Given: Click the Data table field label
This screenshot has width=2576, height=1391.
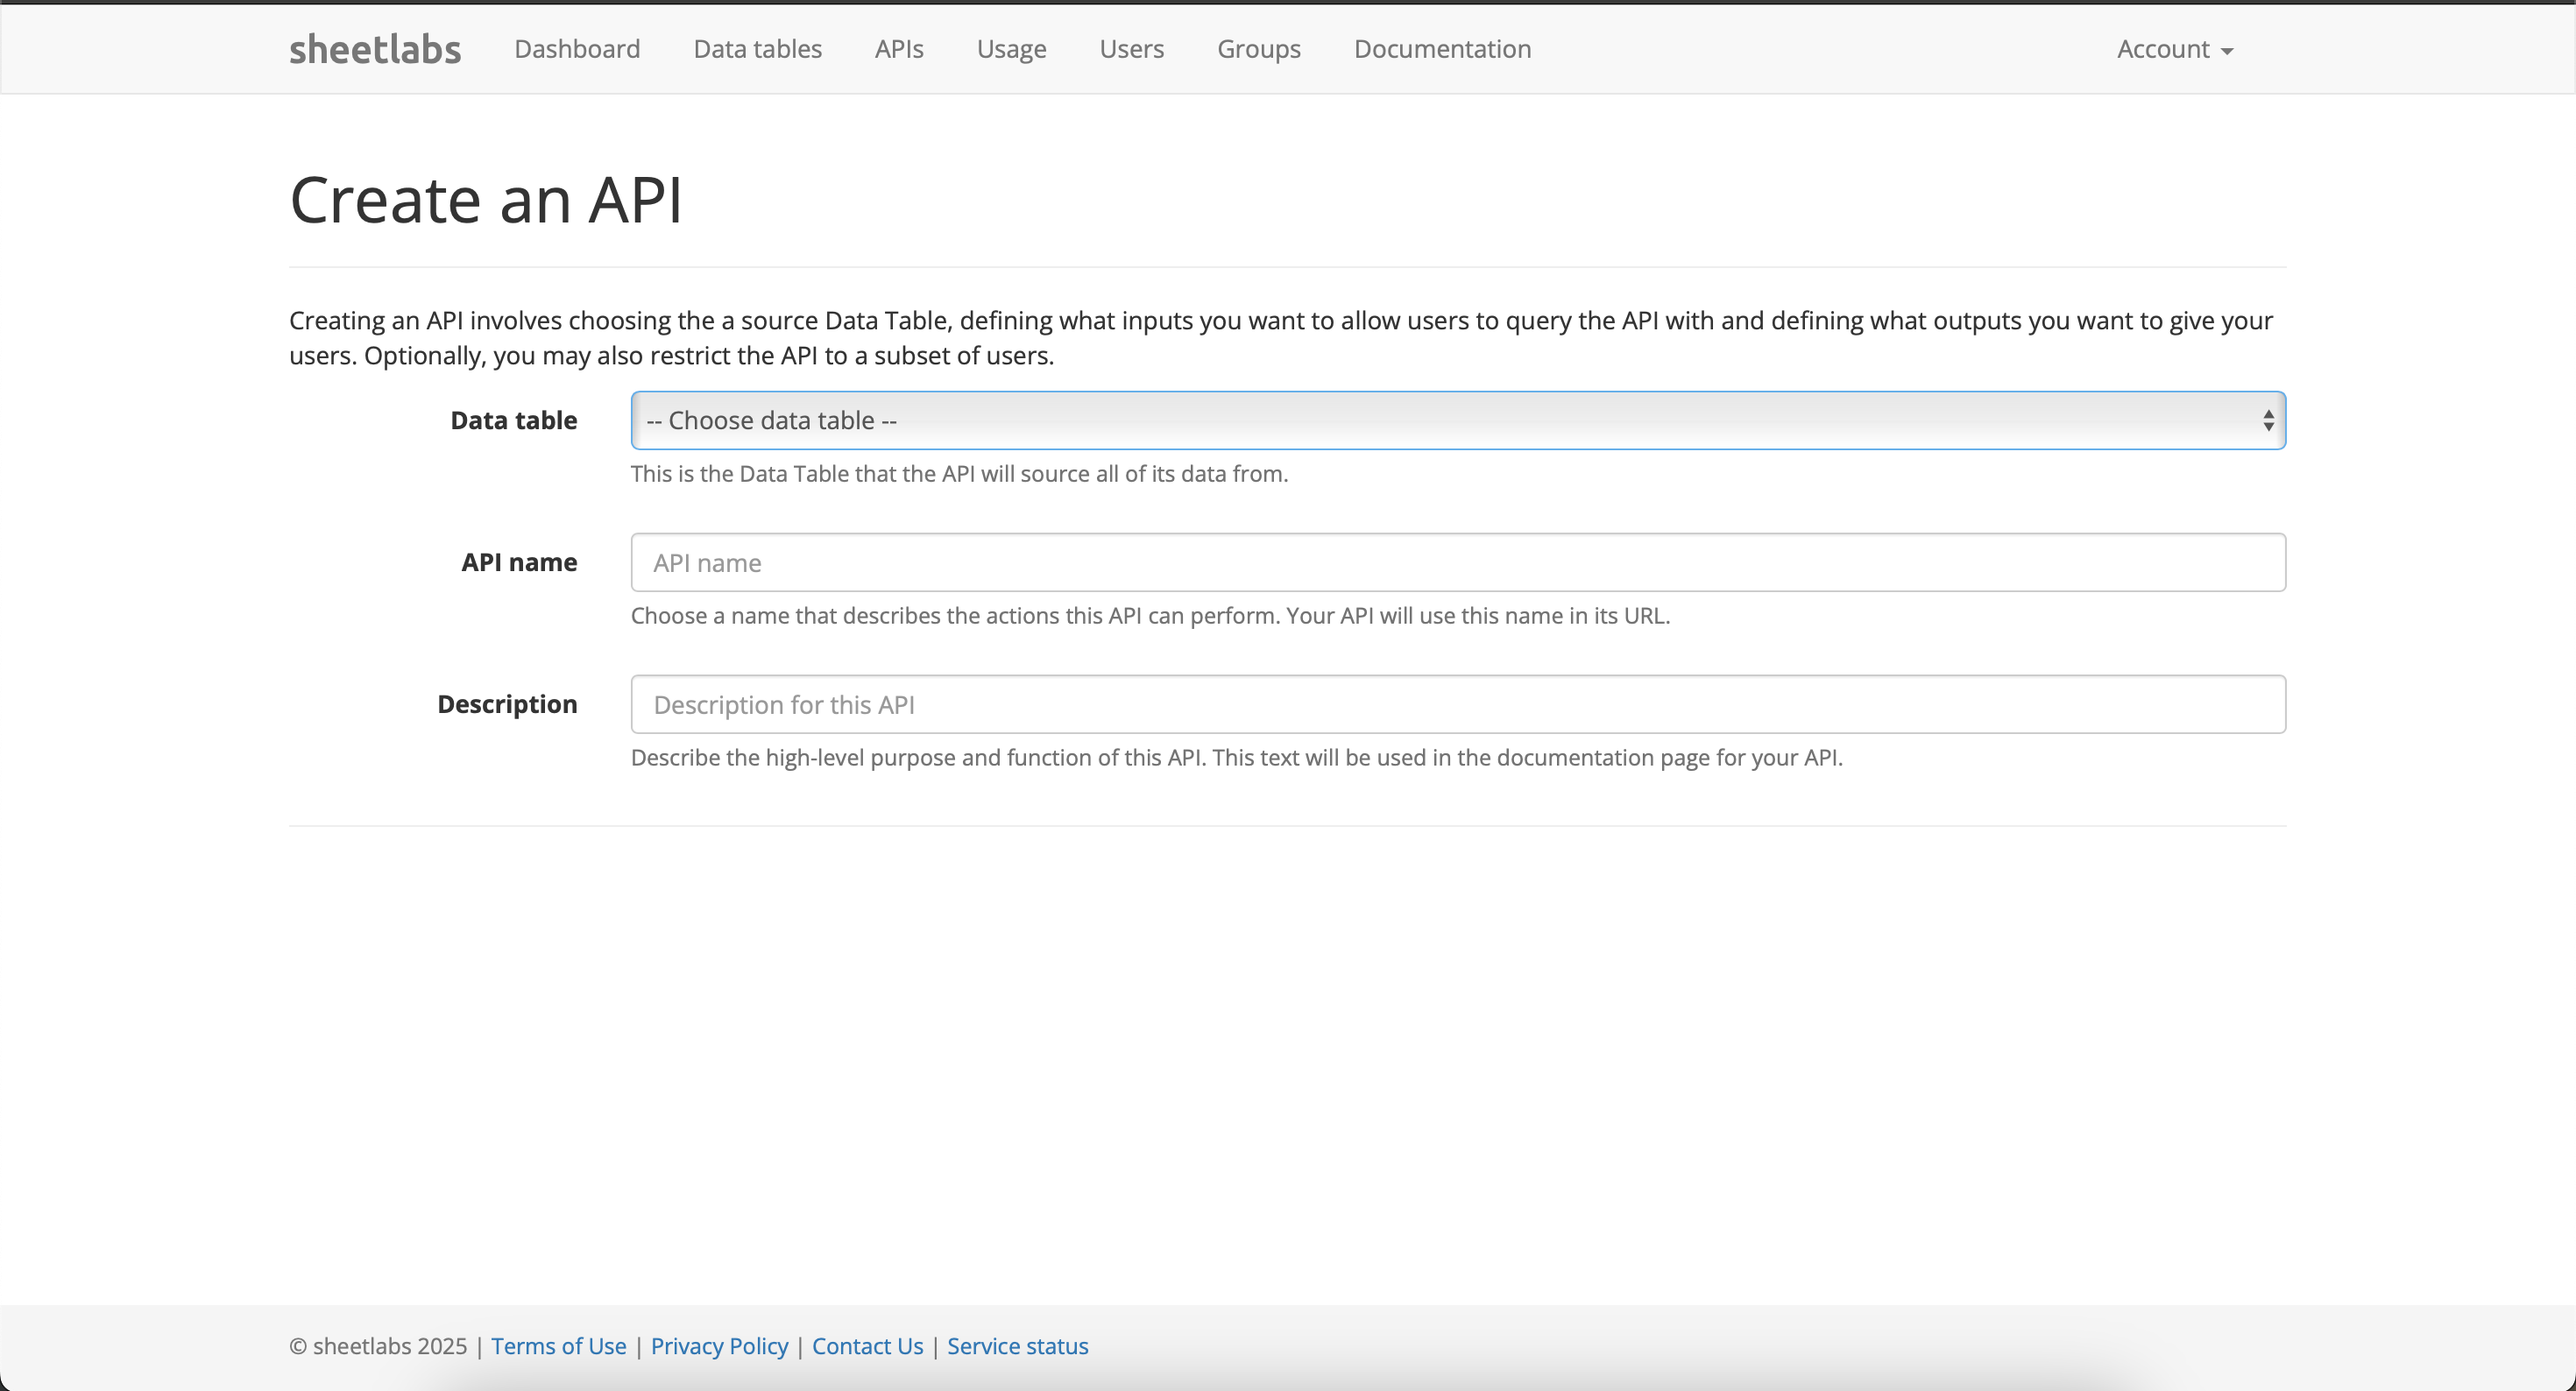Looking at the screenshot, I should tap(513, 420).
